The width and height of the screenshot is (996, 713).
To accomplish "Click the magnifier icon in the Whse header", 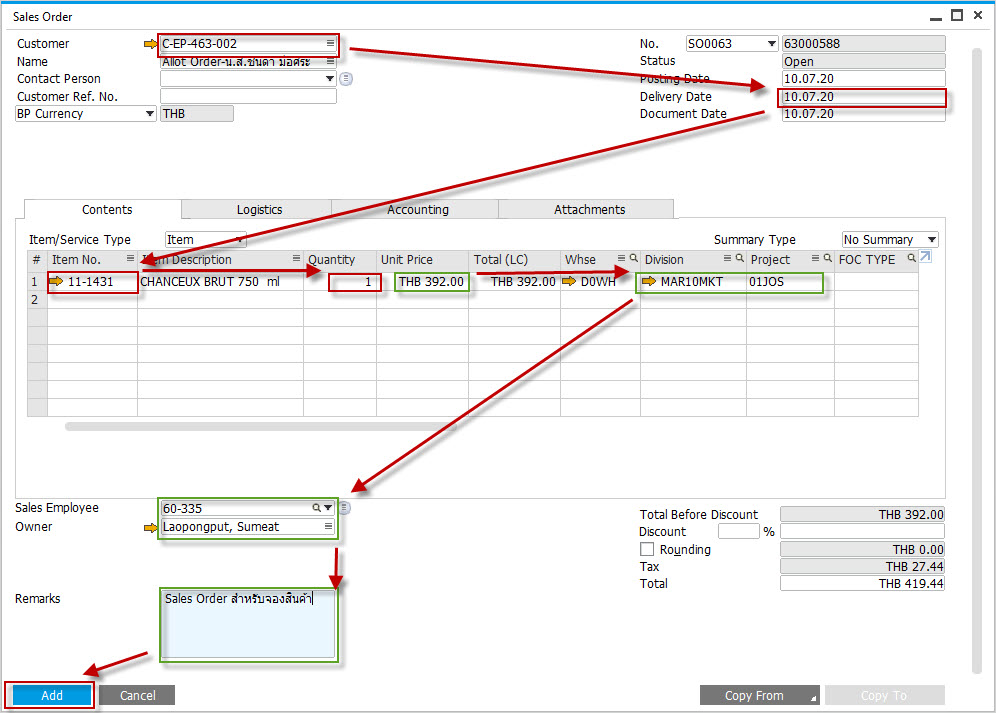I will pos(633,259).
